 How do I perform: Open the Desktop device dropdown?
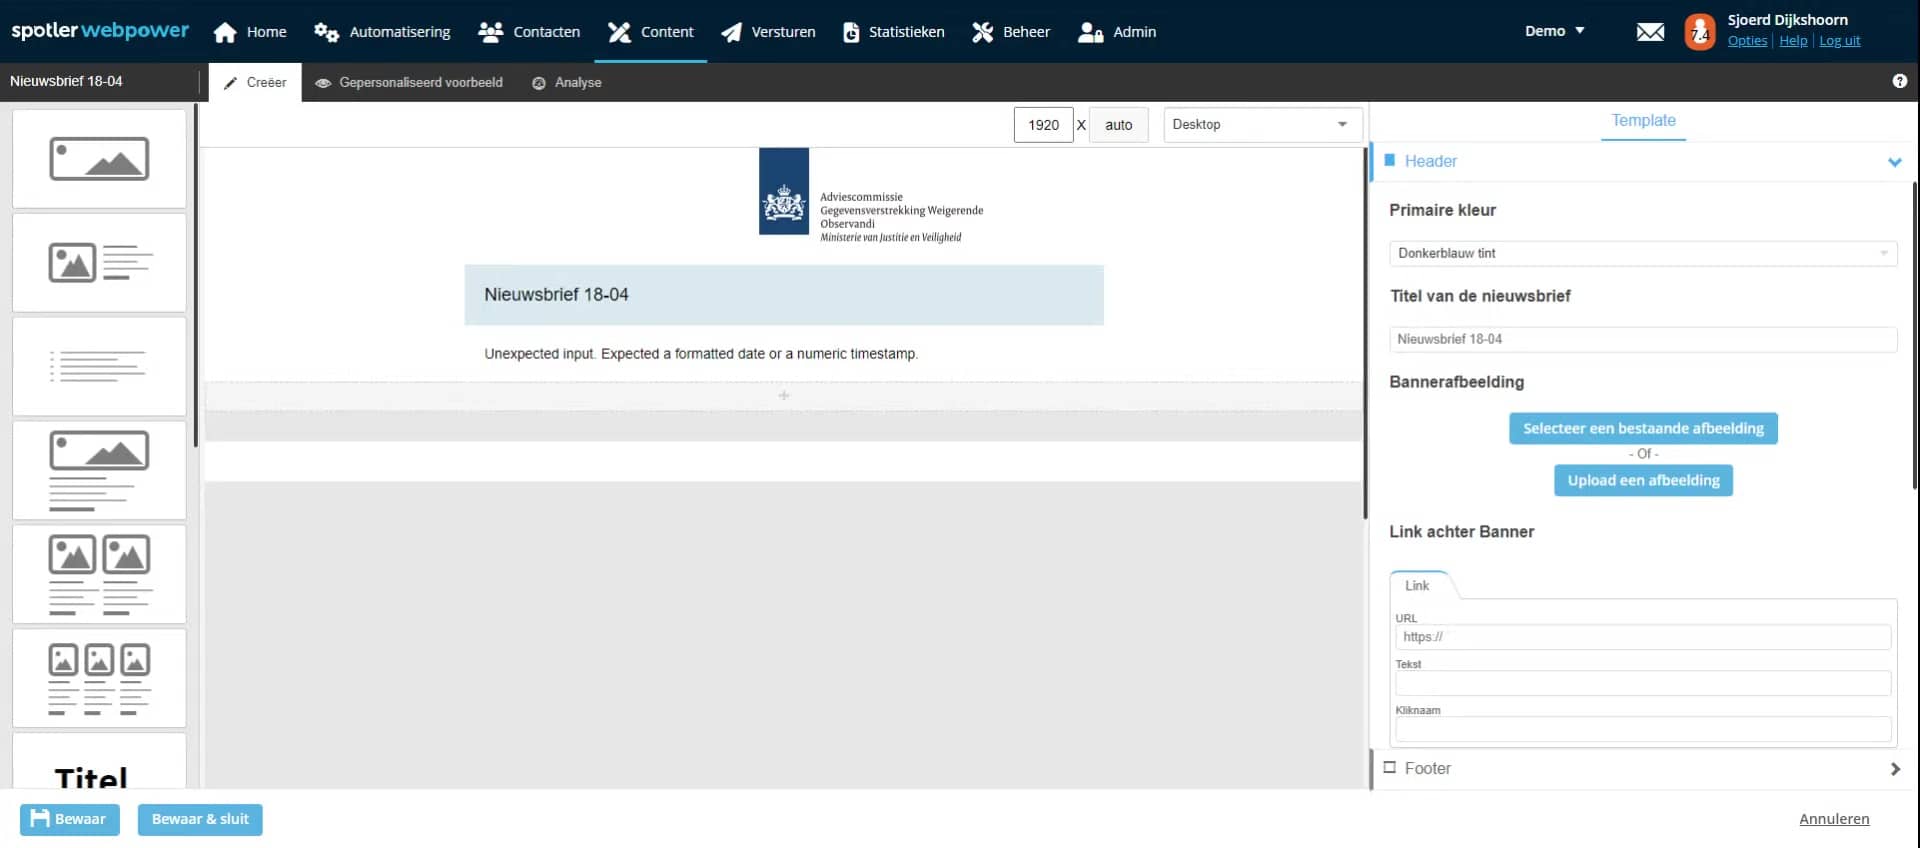1262,125
